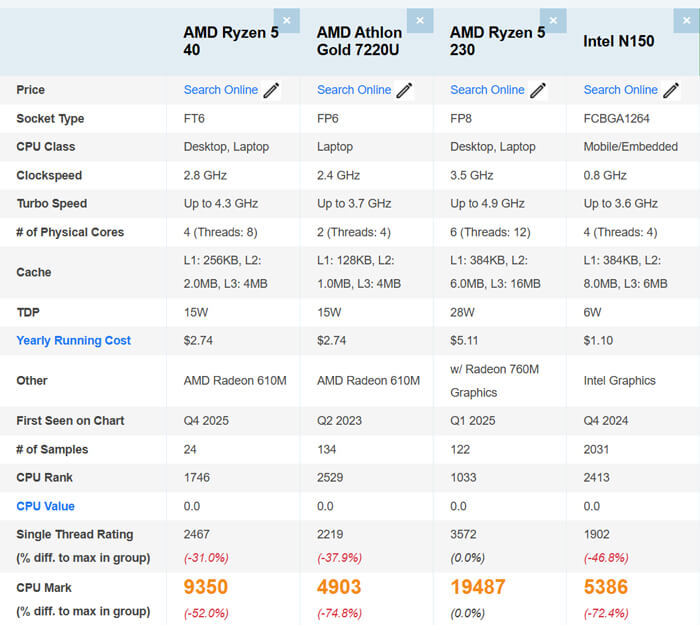This screenshot has height=625, width=700.
Task: Remove AMD Ryzen 5 230 column
Action: [x=553, y=21]
